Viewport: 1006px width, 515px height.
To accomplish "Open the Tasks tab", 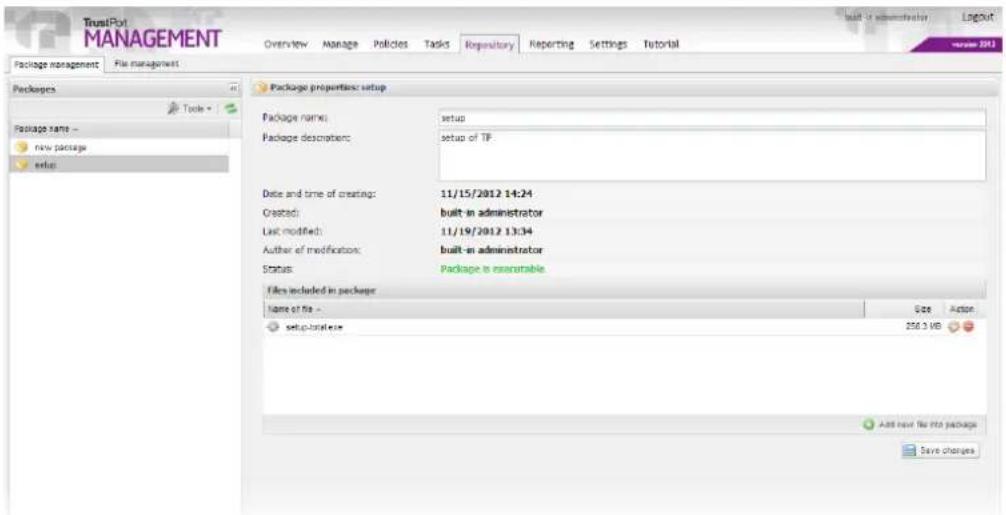I will tap(437, 44).
